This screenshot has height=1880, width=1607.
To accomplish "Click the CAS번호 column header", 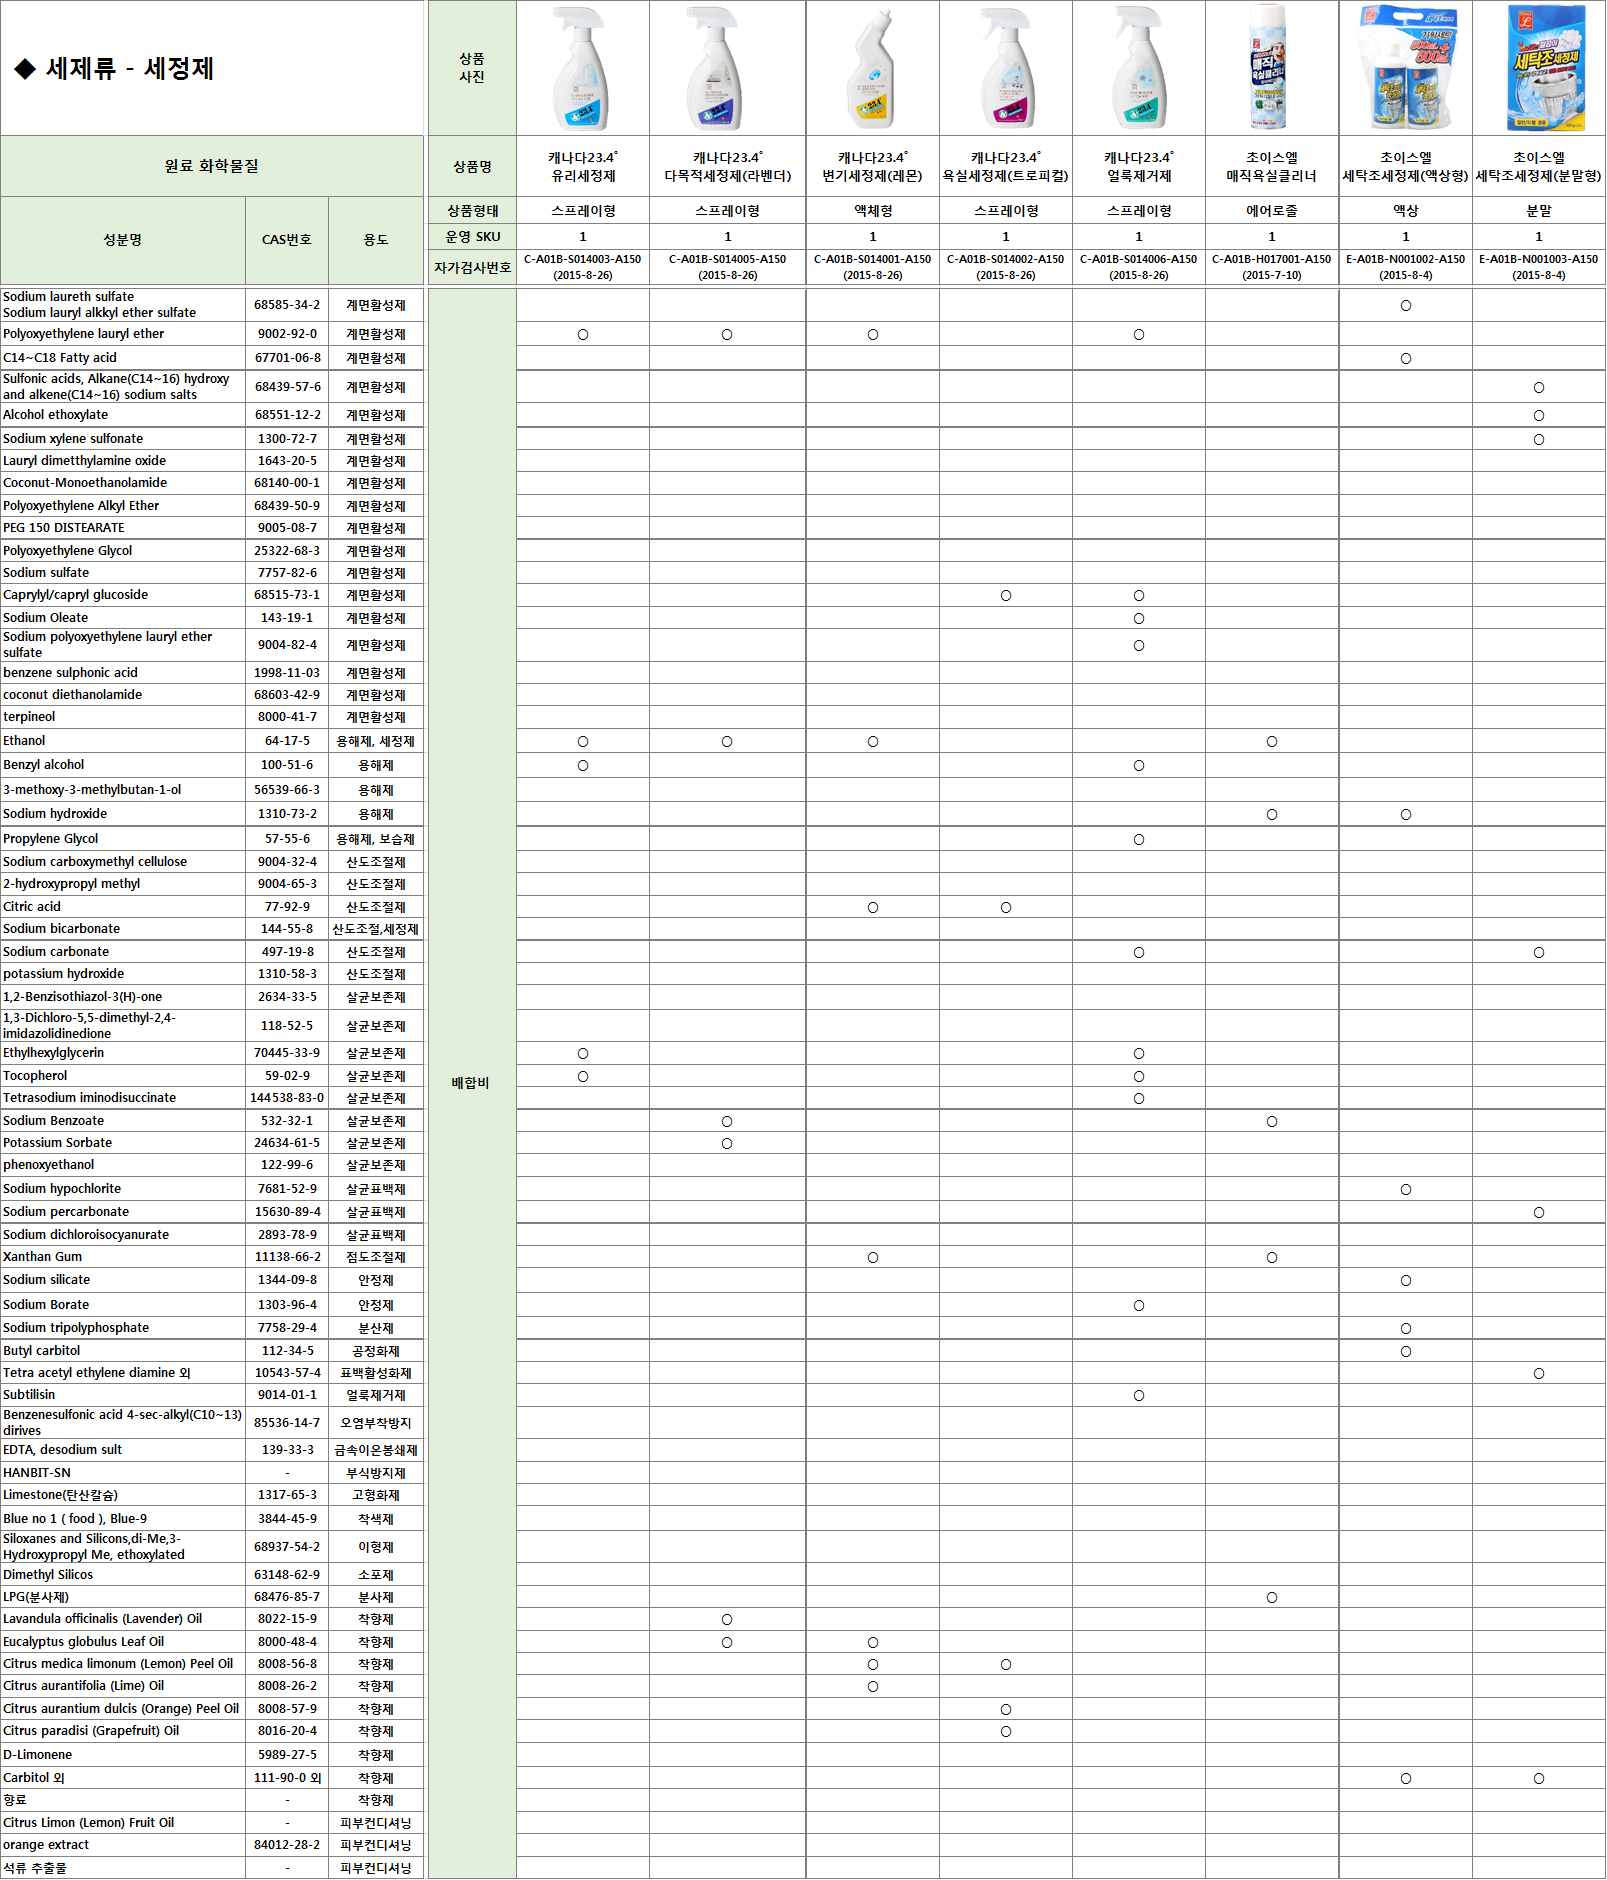I will click(x=287, y=240).
